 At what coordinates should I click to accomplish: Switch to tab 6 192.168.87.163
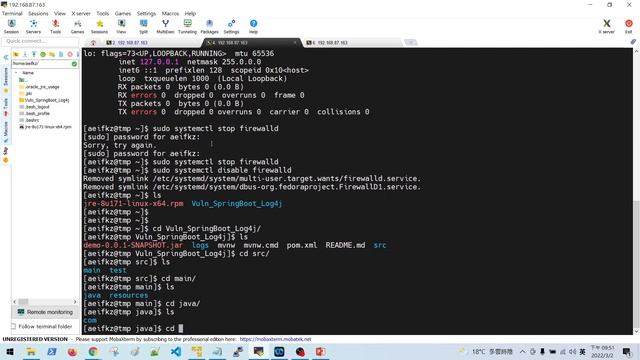click(352, 42)
